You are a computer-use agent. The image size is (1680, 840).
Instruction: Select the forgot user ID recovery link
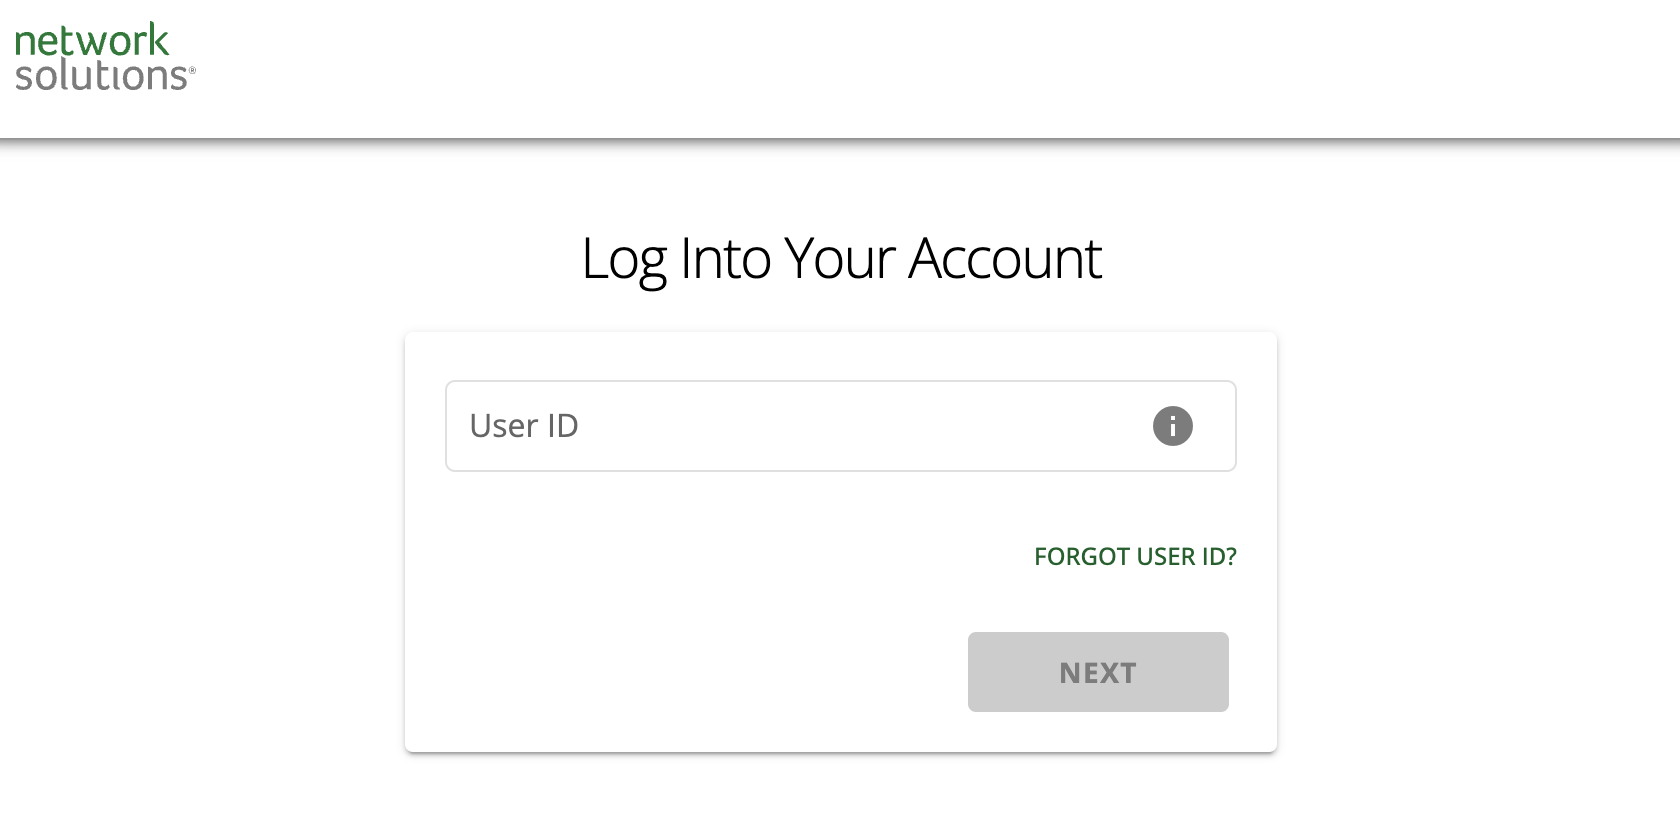[1135, 556]
